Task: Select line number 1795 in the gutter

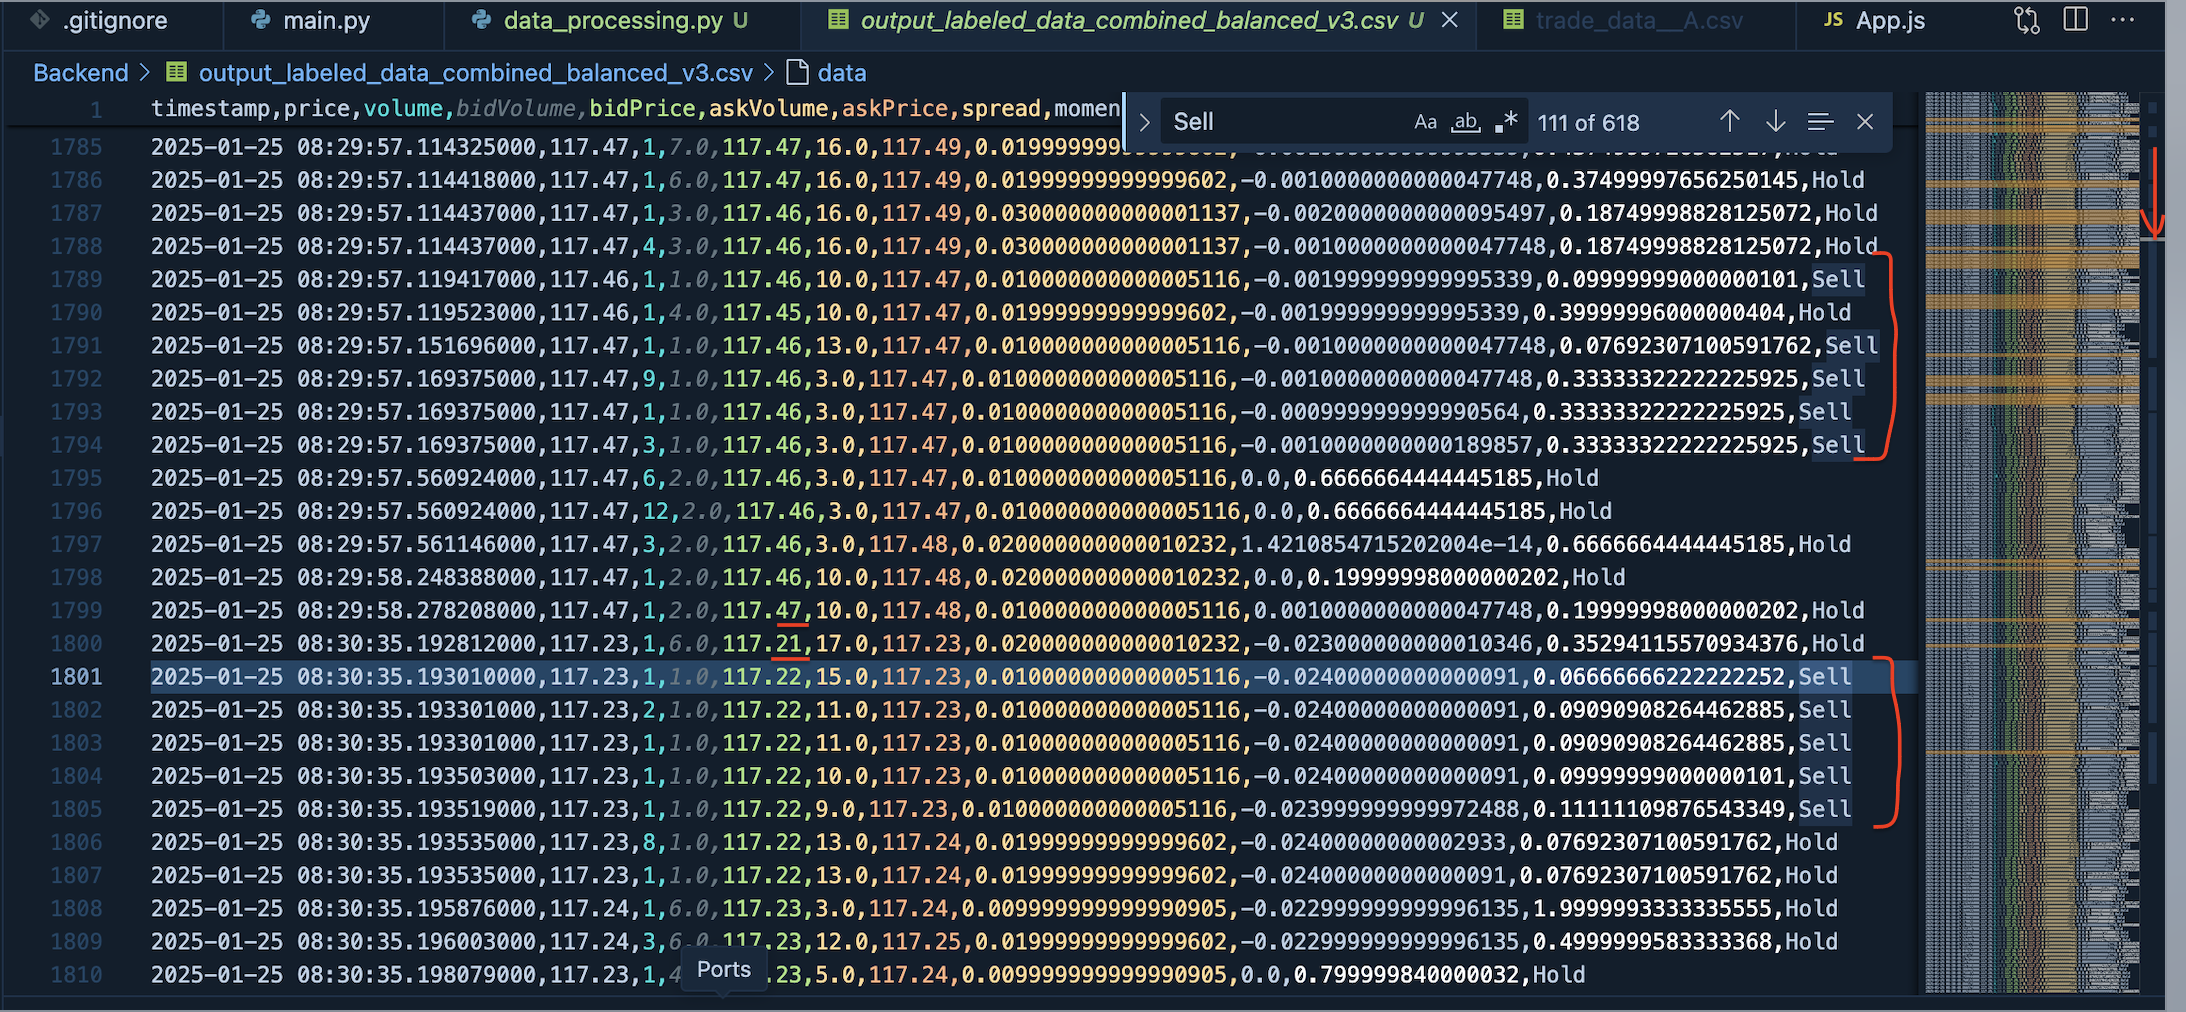Action: point(77,478)
